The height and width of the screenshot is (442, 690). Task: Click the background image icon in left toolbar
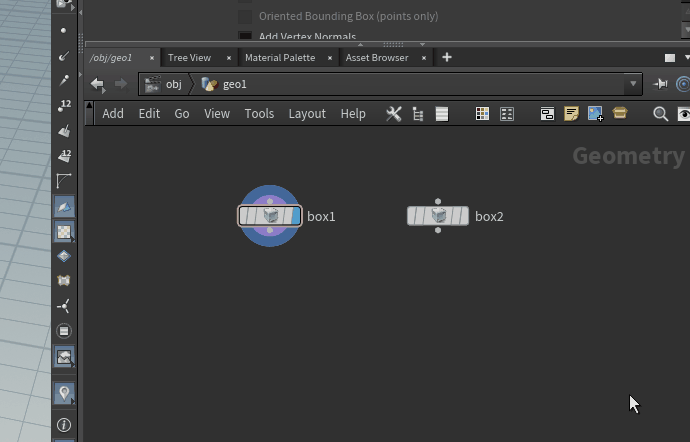click(64, 356)
